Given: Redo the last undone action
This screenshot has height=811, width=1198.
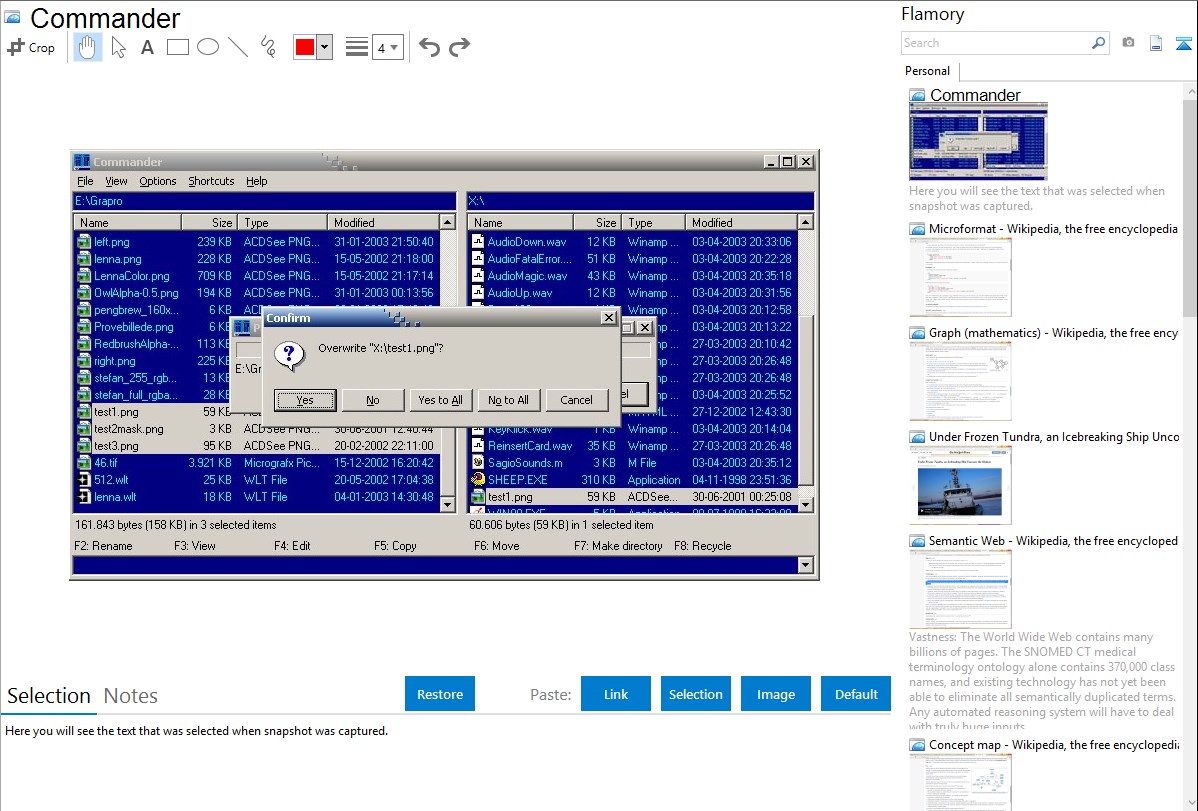Looking at the screenshot, I should [459, 47].
